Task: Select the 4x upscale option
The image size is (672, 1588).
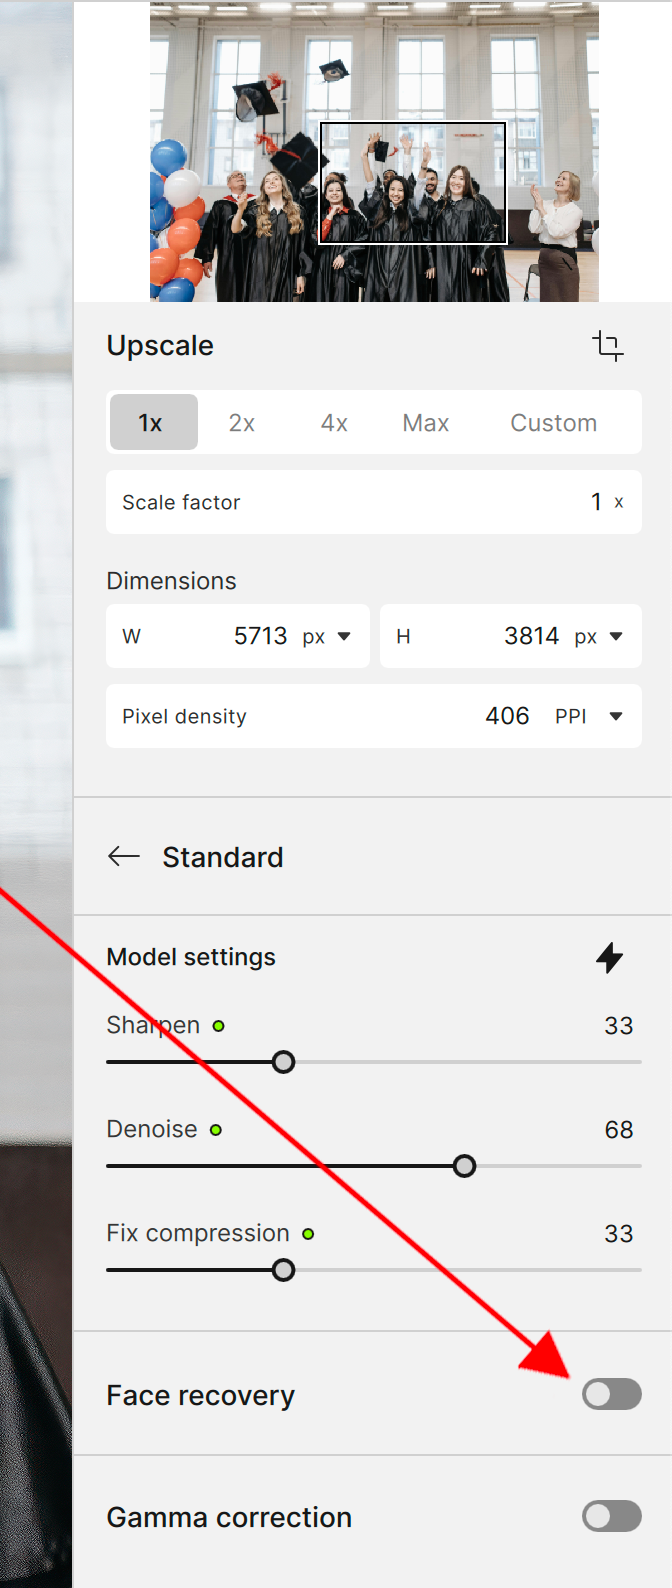Action: pyautogui.click(x=334, y=423)
